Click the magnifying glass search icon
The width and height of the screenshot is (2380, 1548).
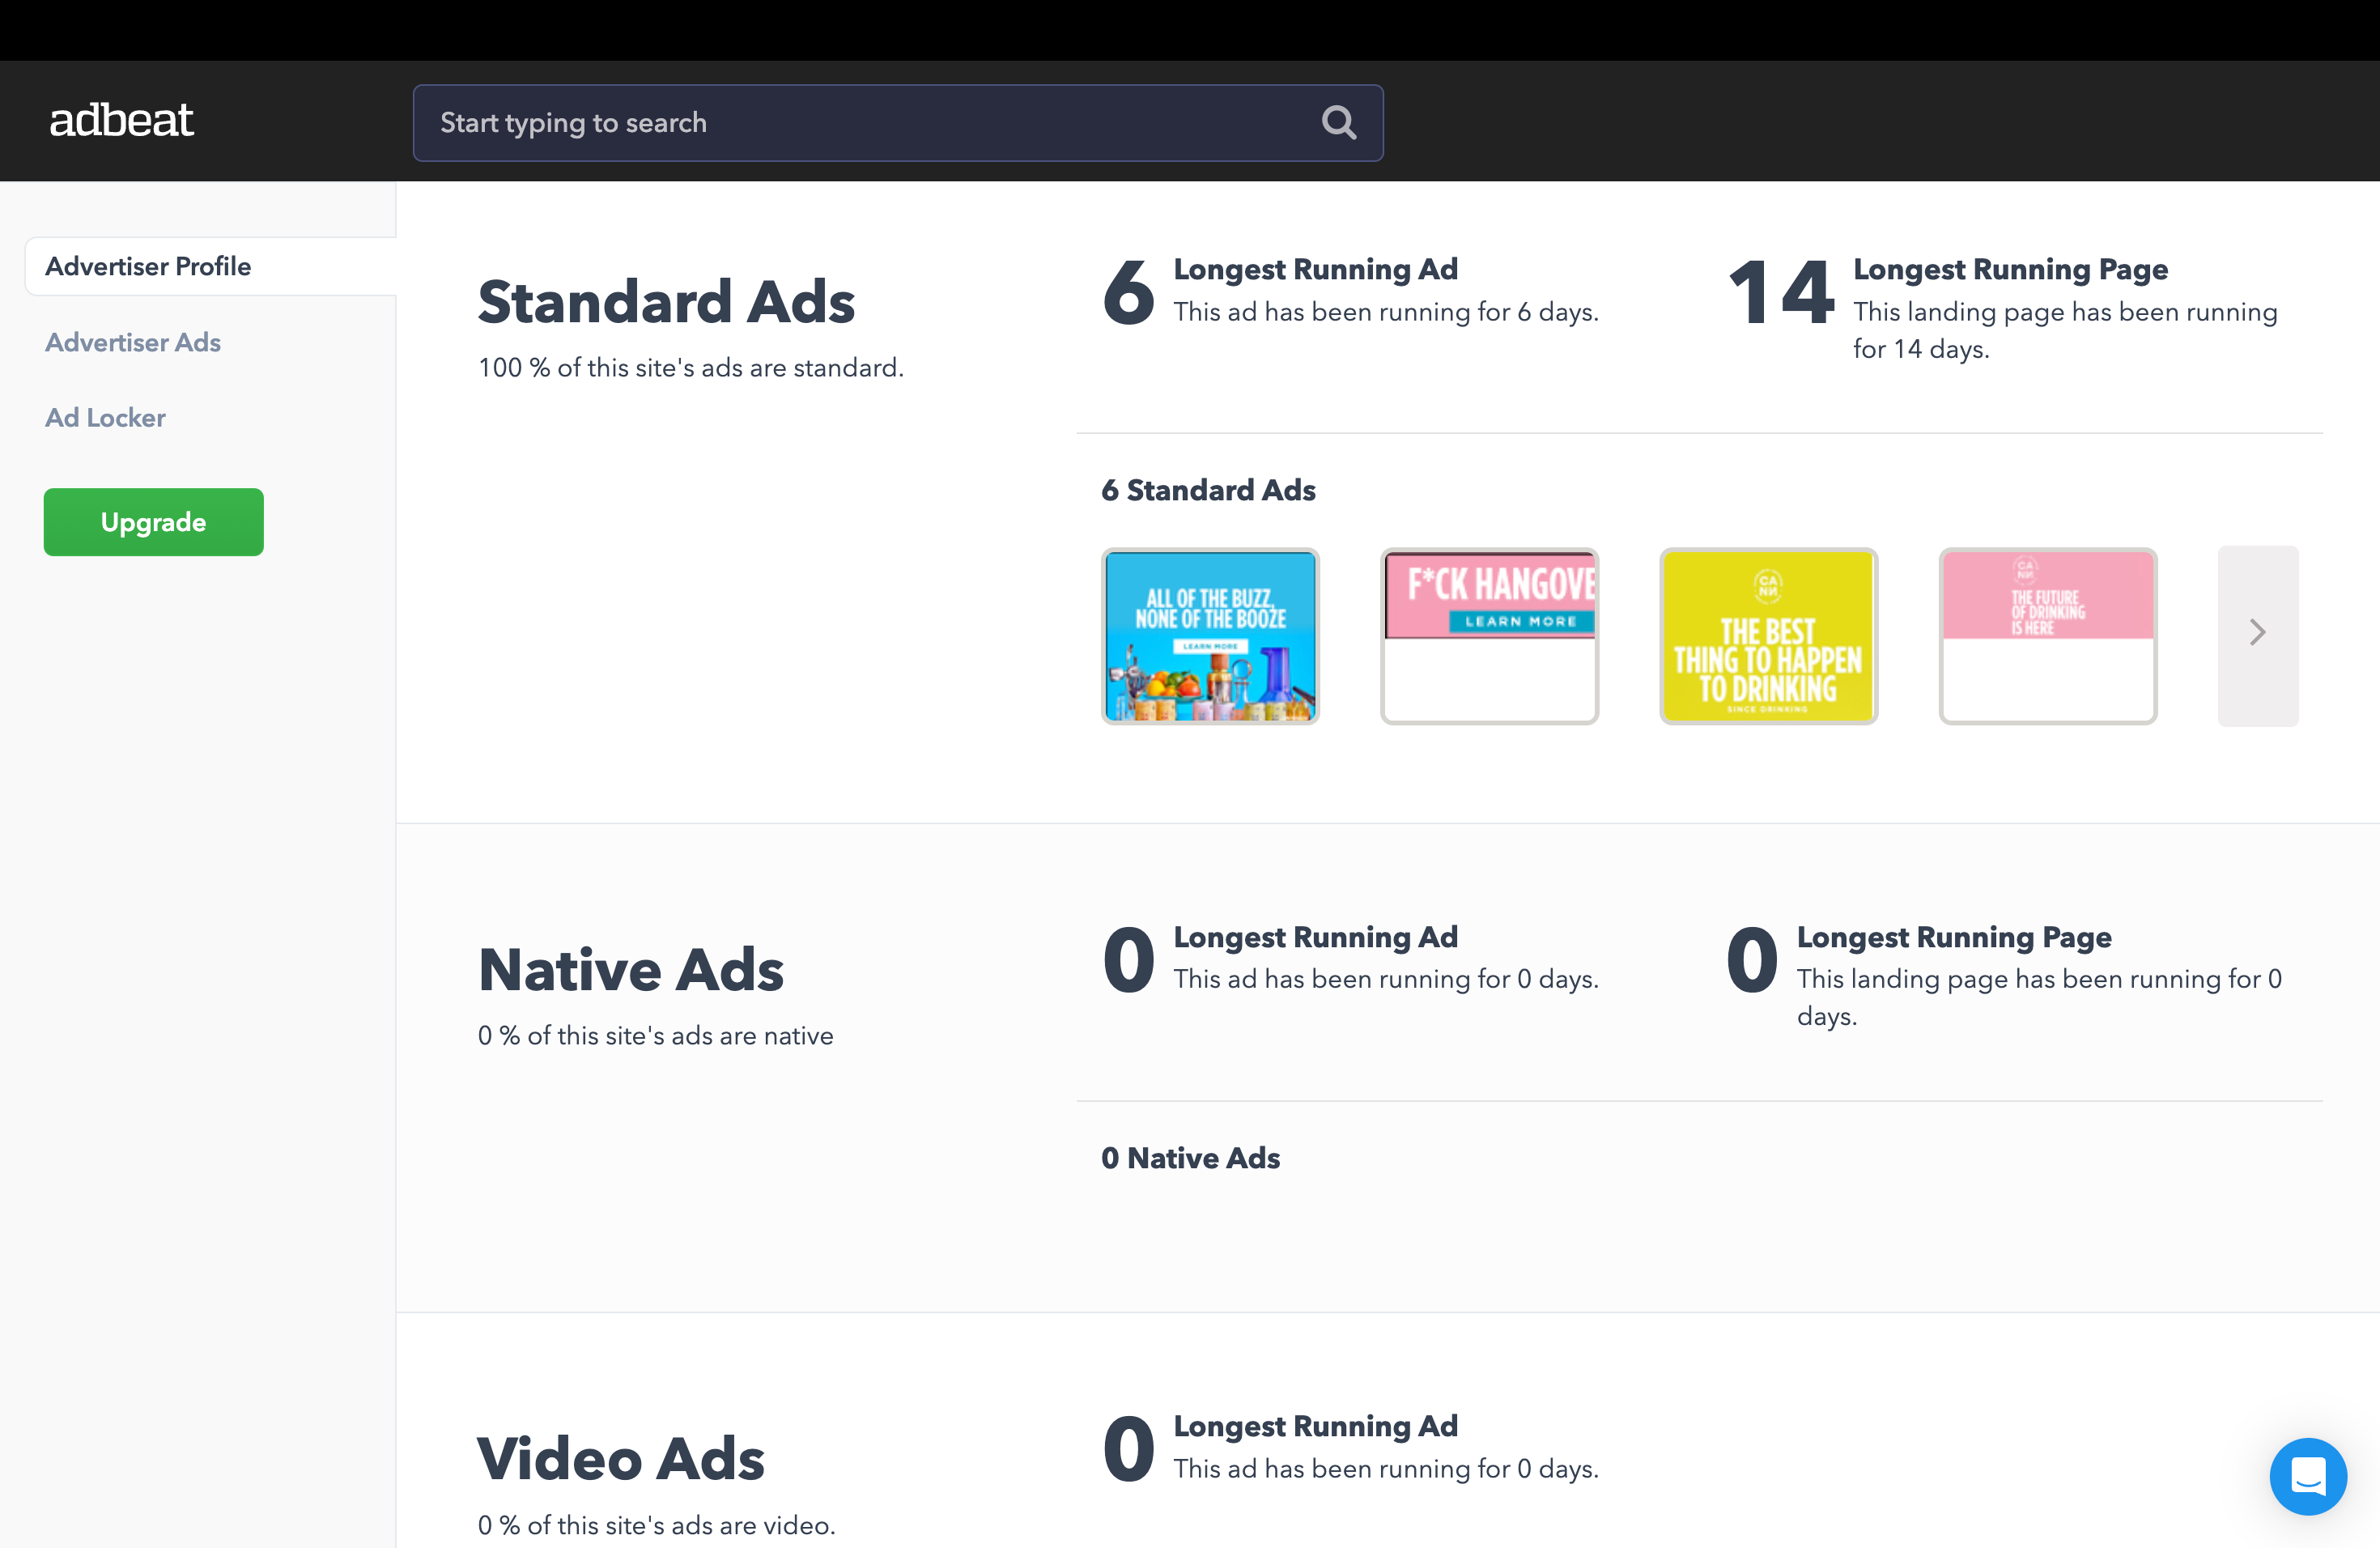1338,123
